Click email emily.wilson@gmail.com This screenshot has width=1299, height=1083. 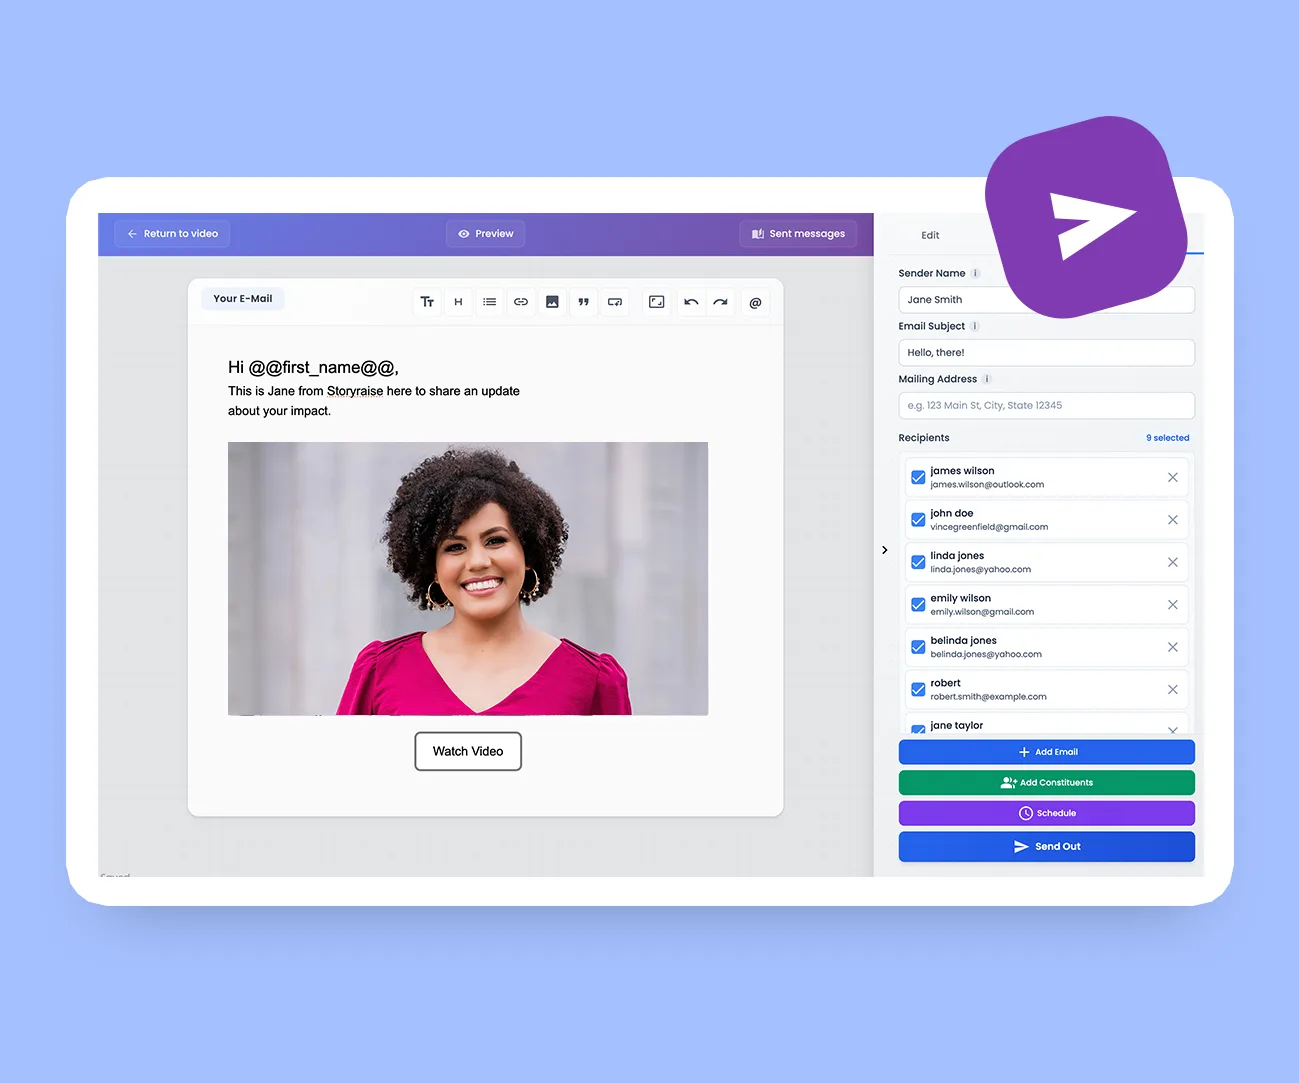(x=982, y=612)
